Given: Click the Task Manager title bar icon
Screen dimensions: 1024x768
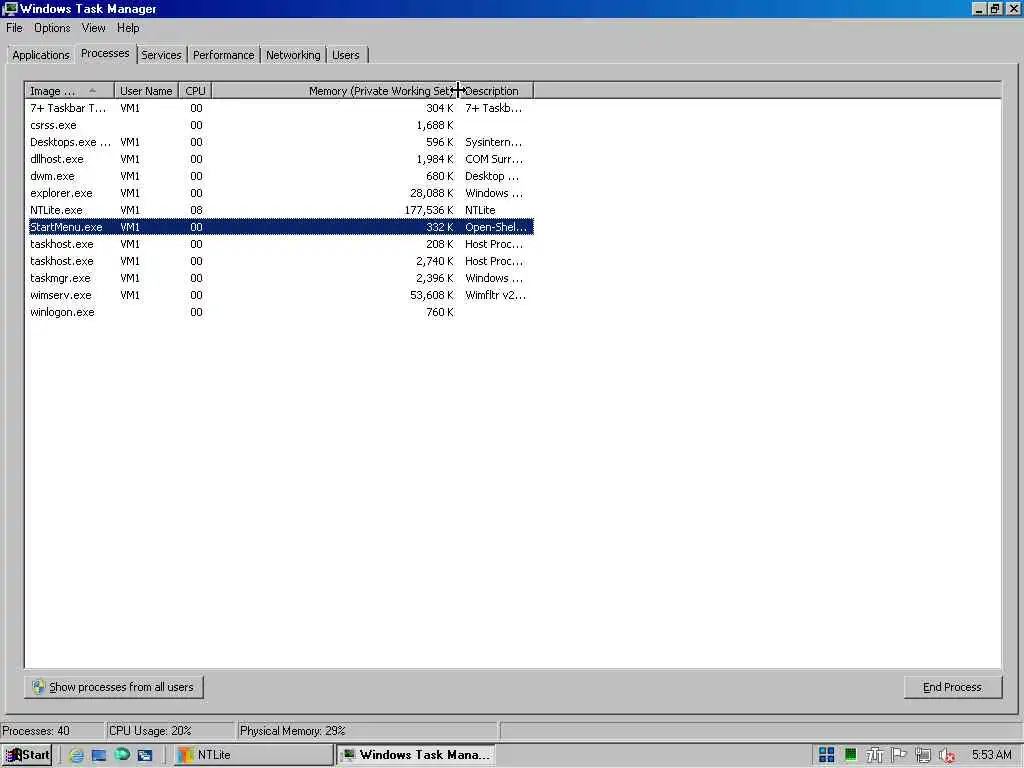Looking at the screenshot, I should (10, 8).
